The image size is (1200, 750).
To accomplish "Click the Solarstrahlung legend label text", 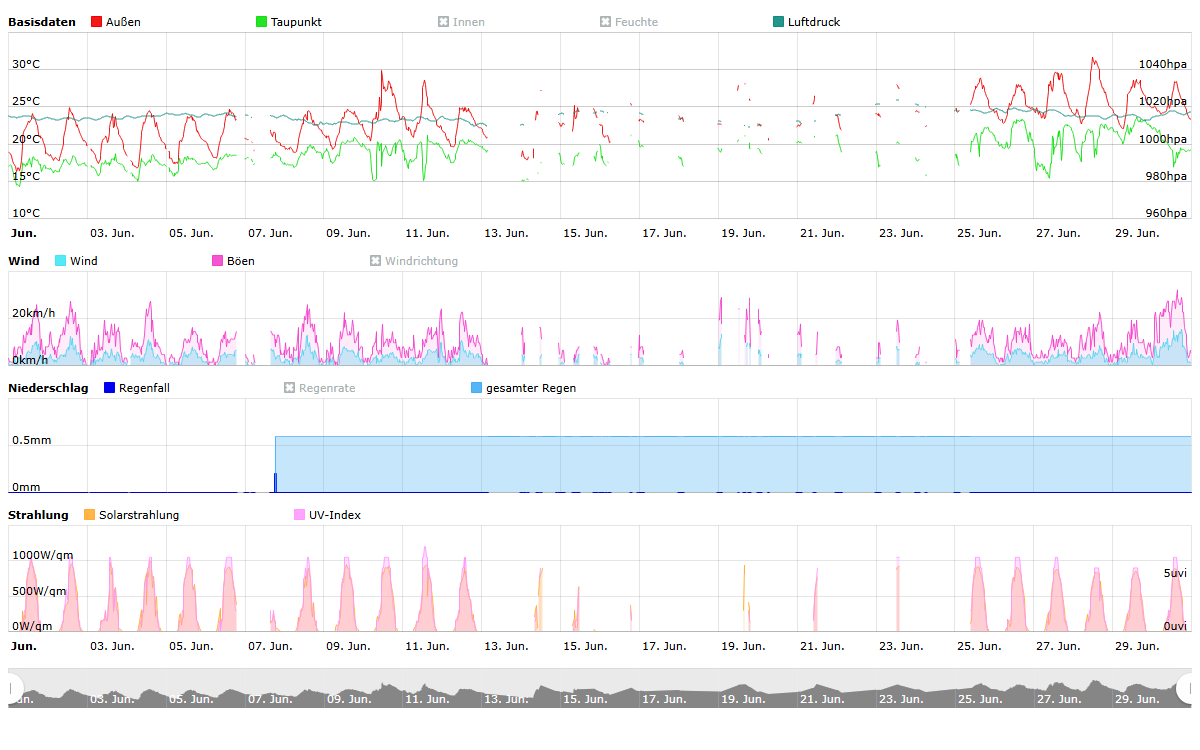I will [x=139, y=515].
